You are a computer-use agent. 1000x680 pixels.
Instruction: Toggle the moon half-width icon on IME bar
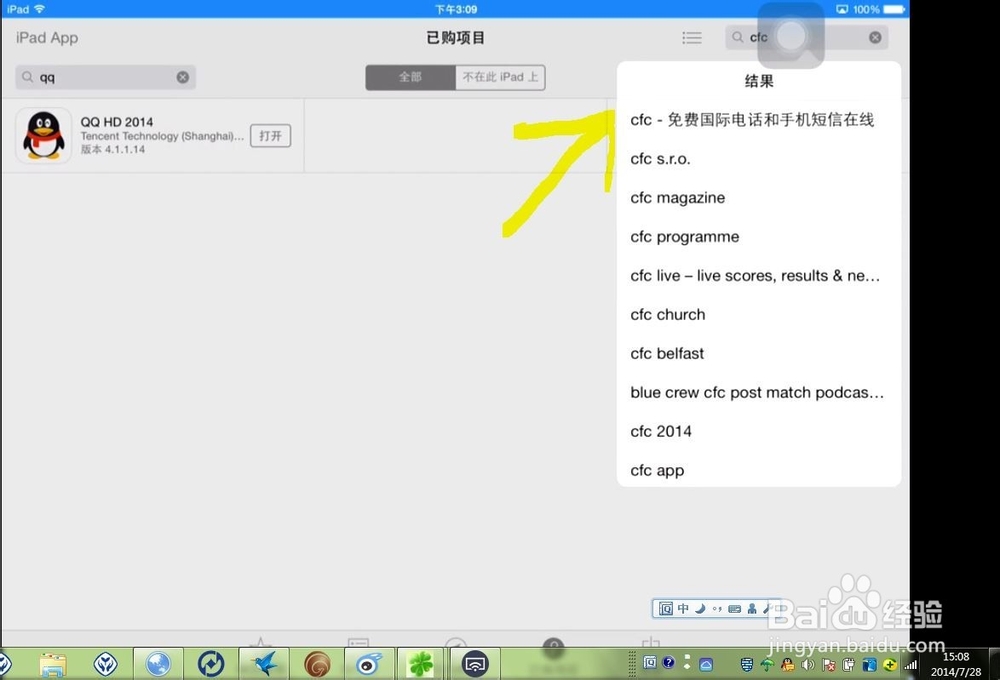tap(700, 609)
